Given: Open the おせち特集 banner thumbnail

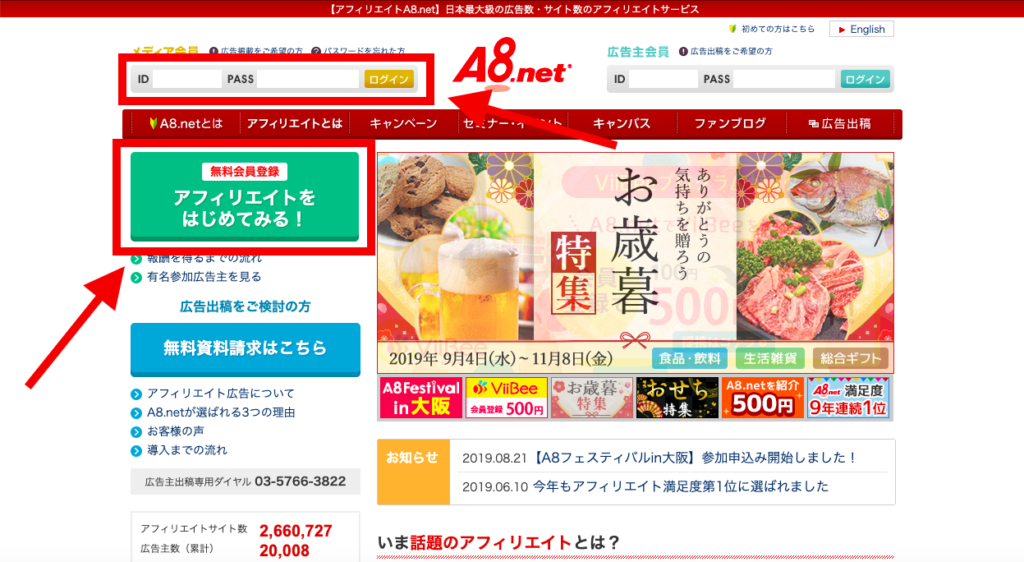Looking at the screenshot, I should [677, 398].
